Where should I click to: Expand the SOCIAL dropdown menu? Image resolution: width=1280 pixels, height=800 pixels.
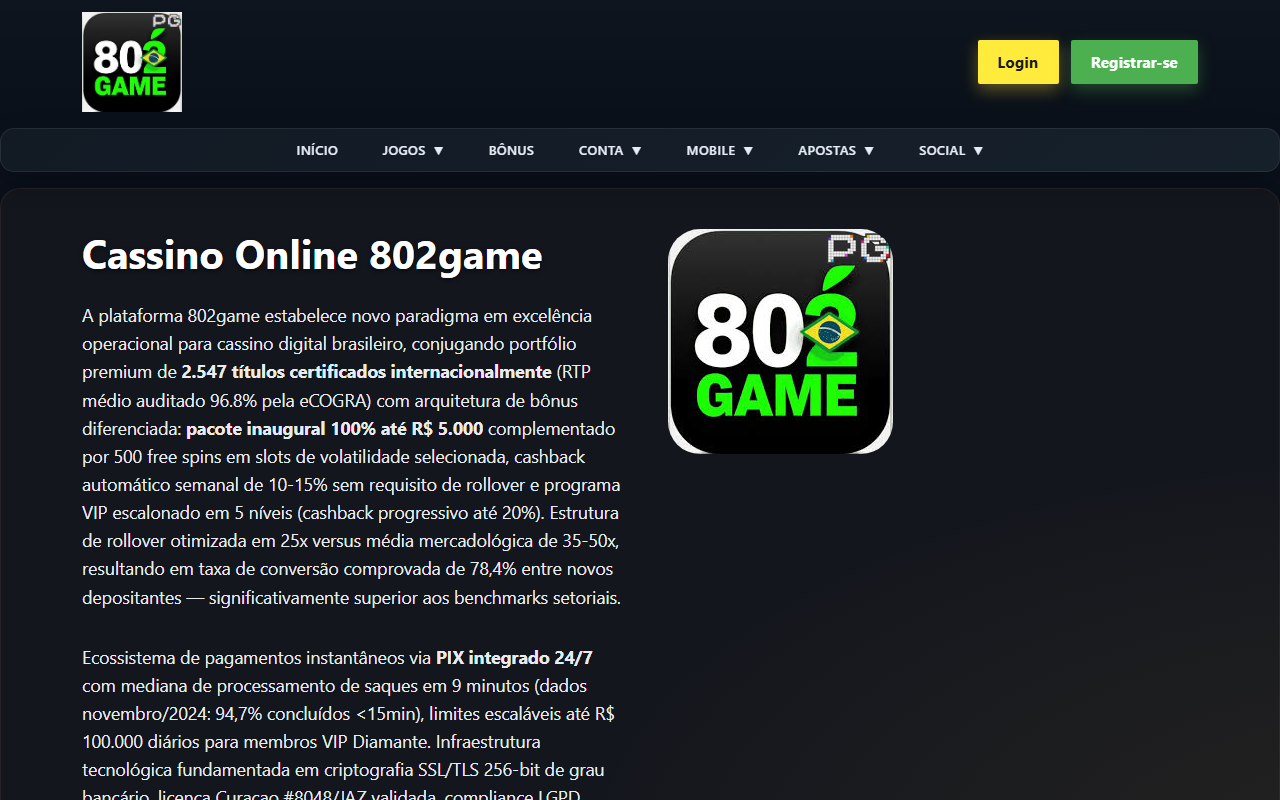[x=951, y=150]
